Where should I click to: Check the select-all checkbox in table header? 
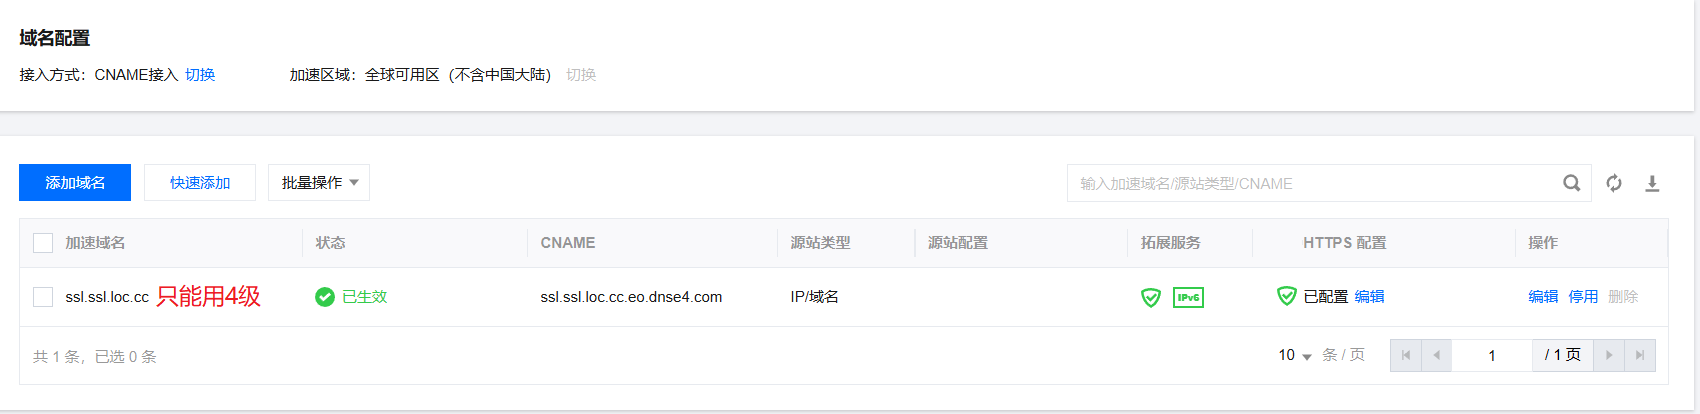tap(43, 243)
